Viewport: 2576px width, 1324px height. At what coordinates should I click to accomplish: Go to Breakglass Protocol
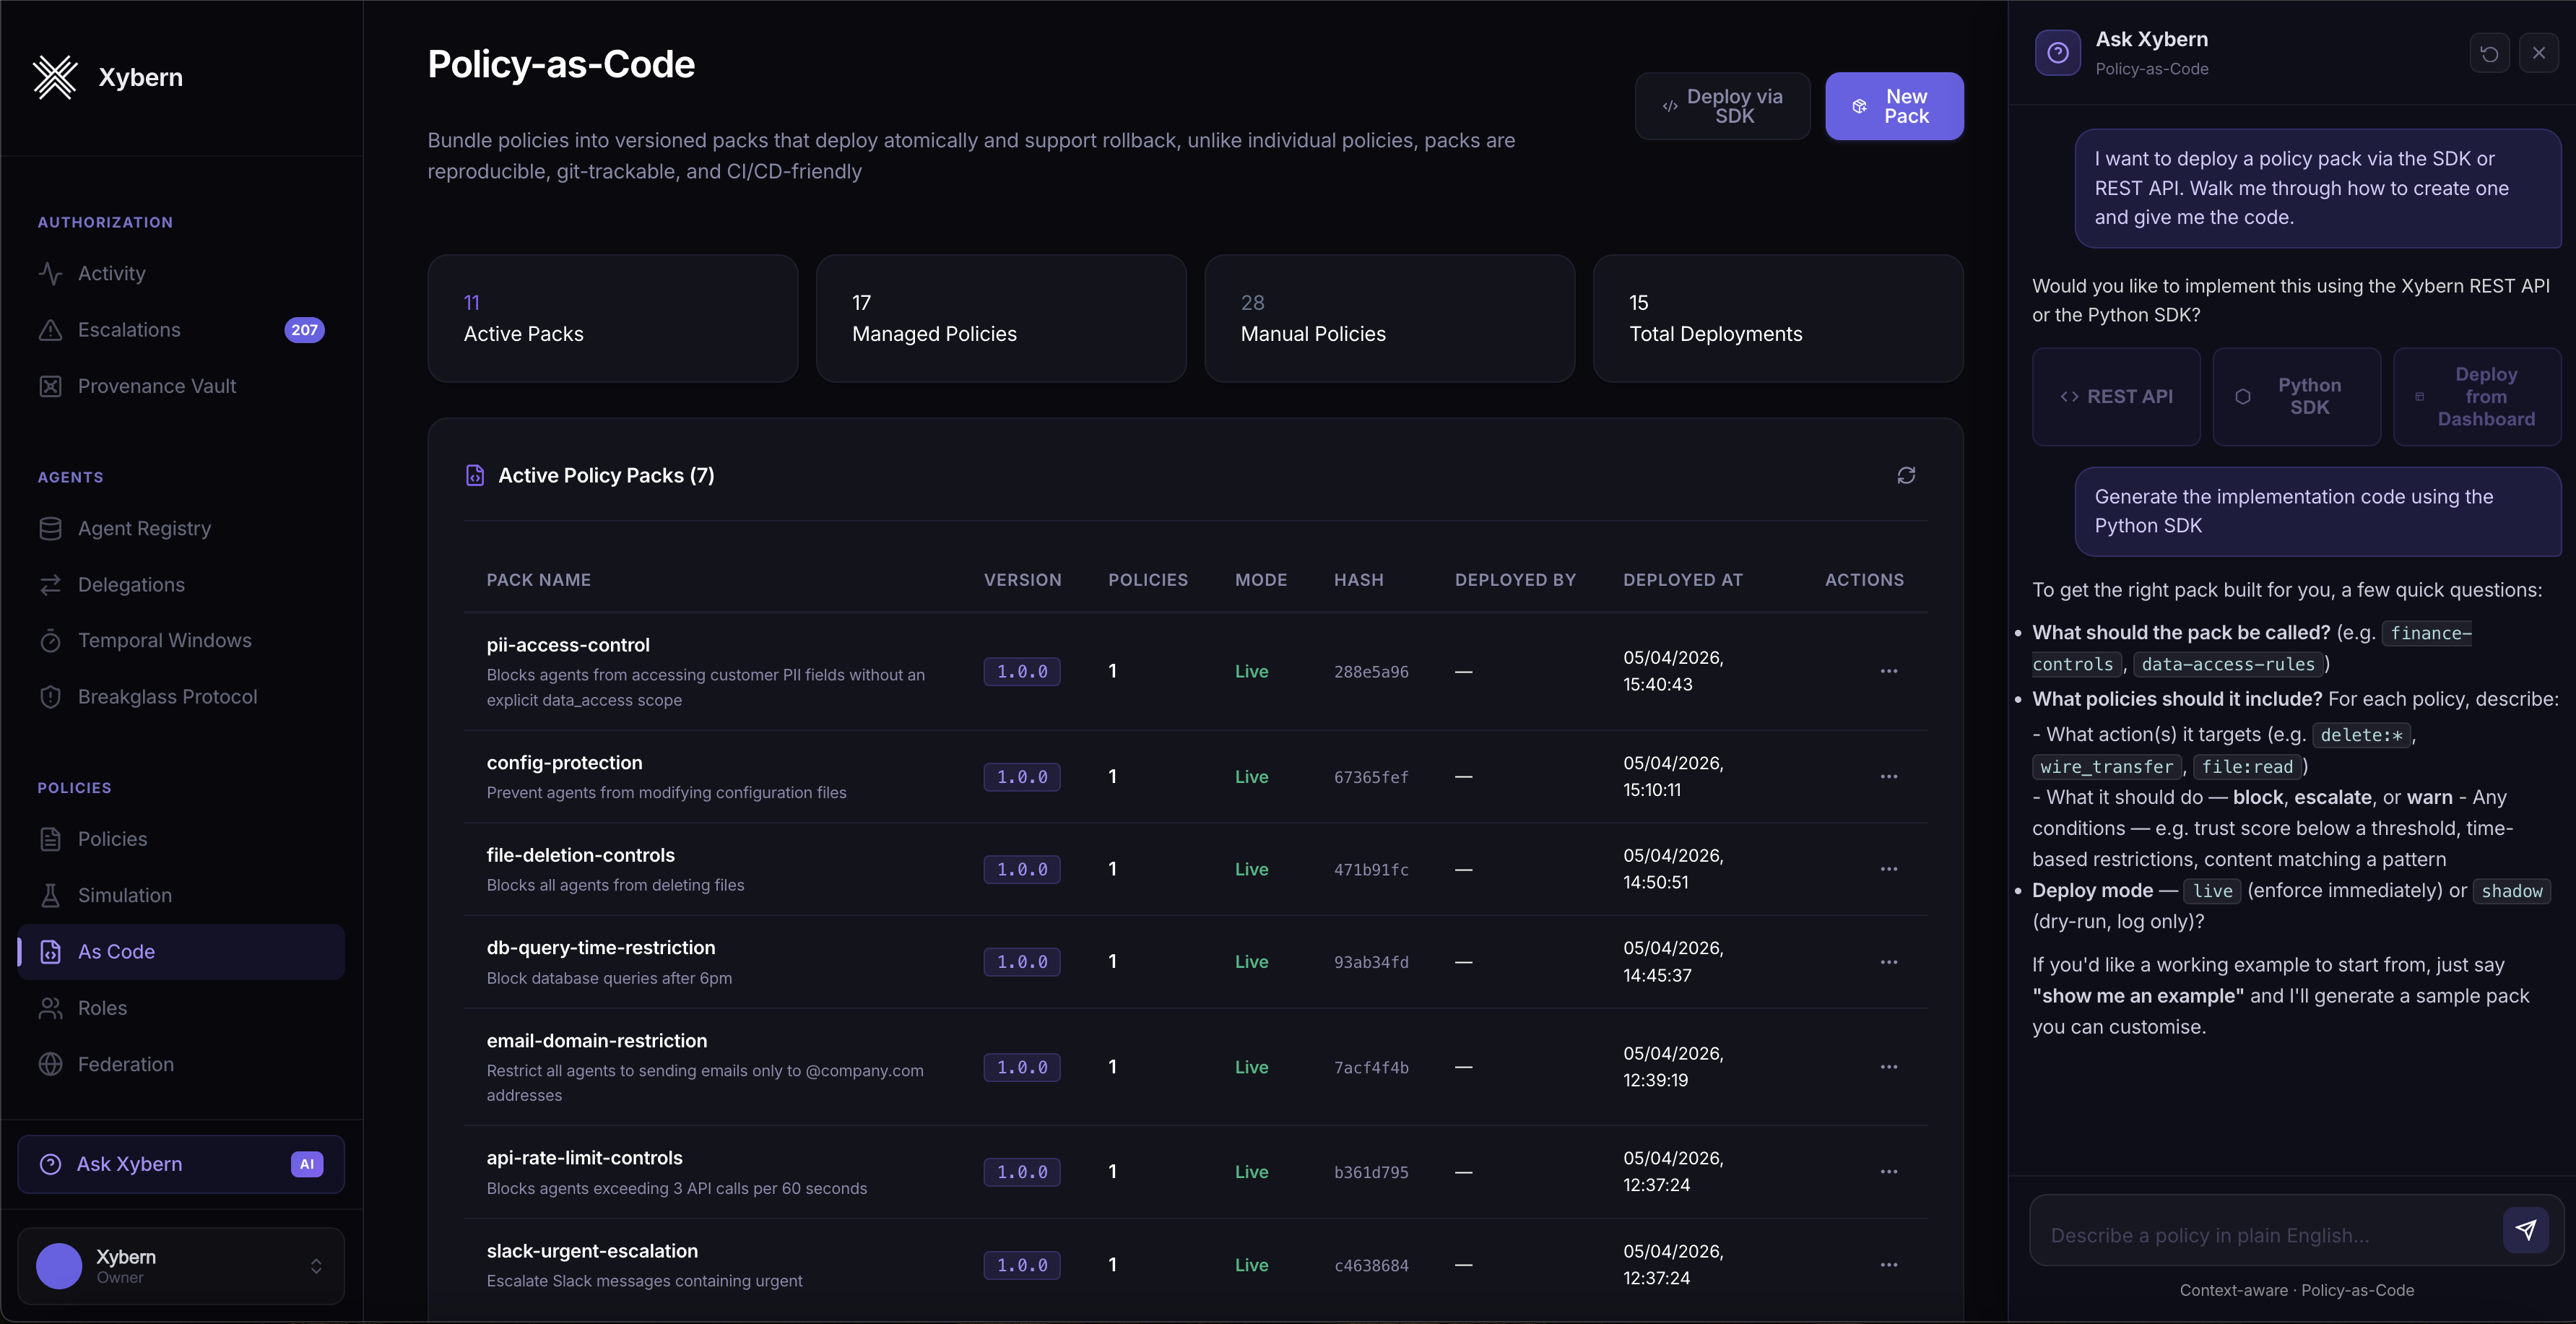[167, 697]
